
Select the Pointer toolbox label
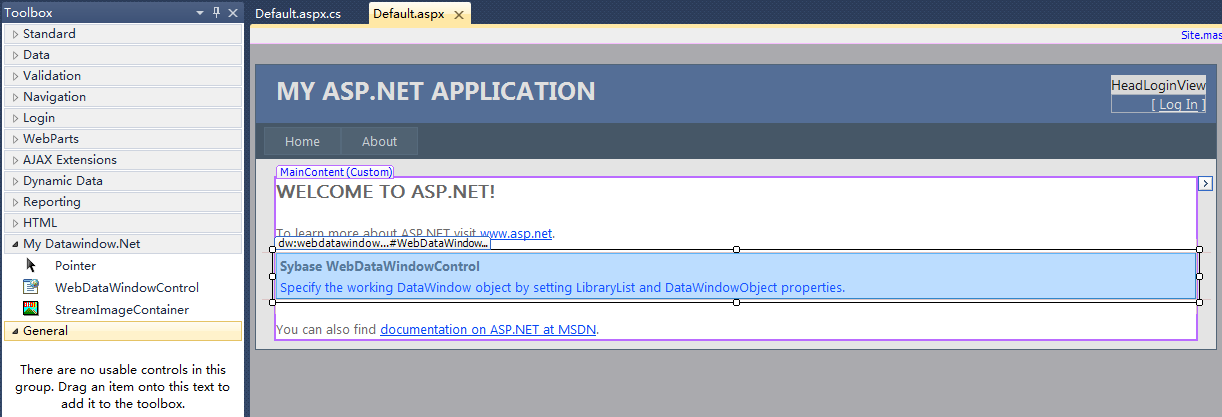pyautogui.click(x=76, y=266)
